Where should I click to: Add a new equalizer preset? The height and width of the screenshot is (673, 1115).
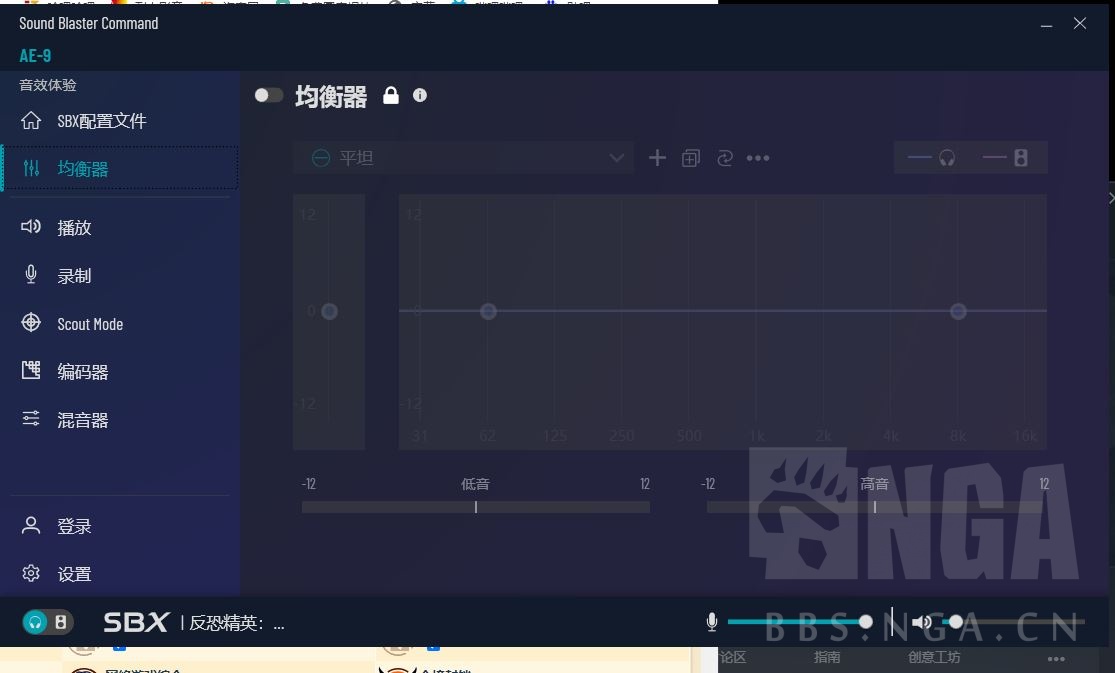(x=657, y=157)
